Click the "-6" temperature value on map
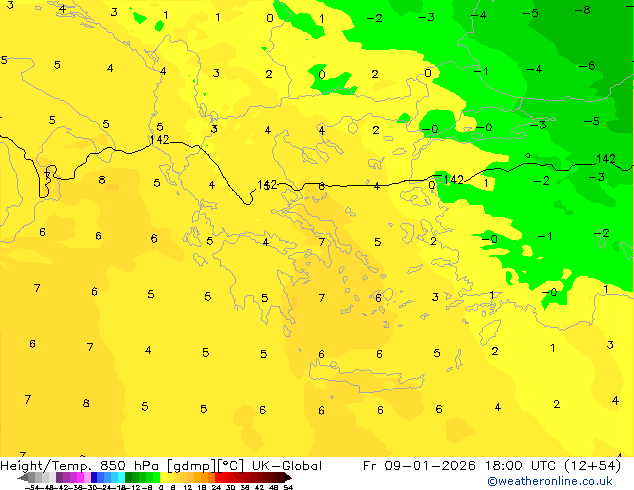Screen dimensions: 634x490 pyautogui.click(x=587, y=65)
